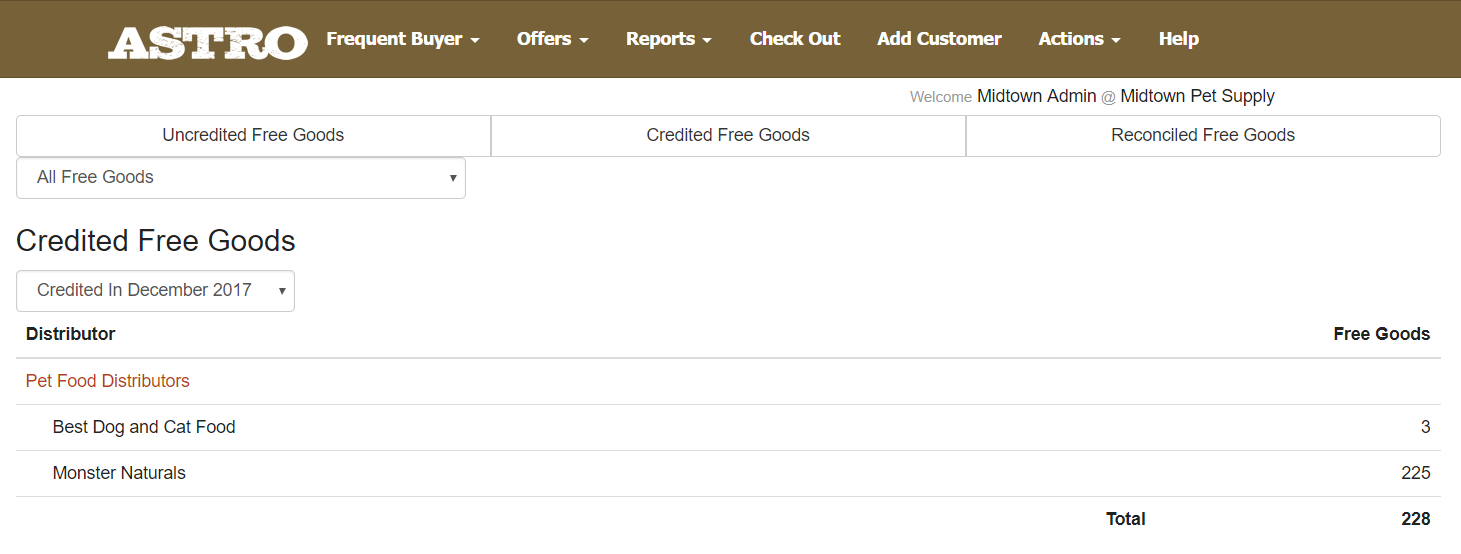Open the Reports menu
The image size is (1461, 554).
click(x=669, y=39)
